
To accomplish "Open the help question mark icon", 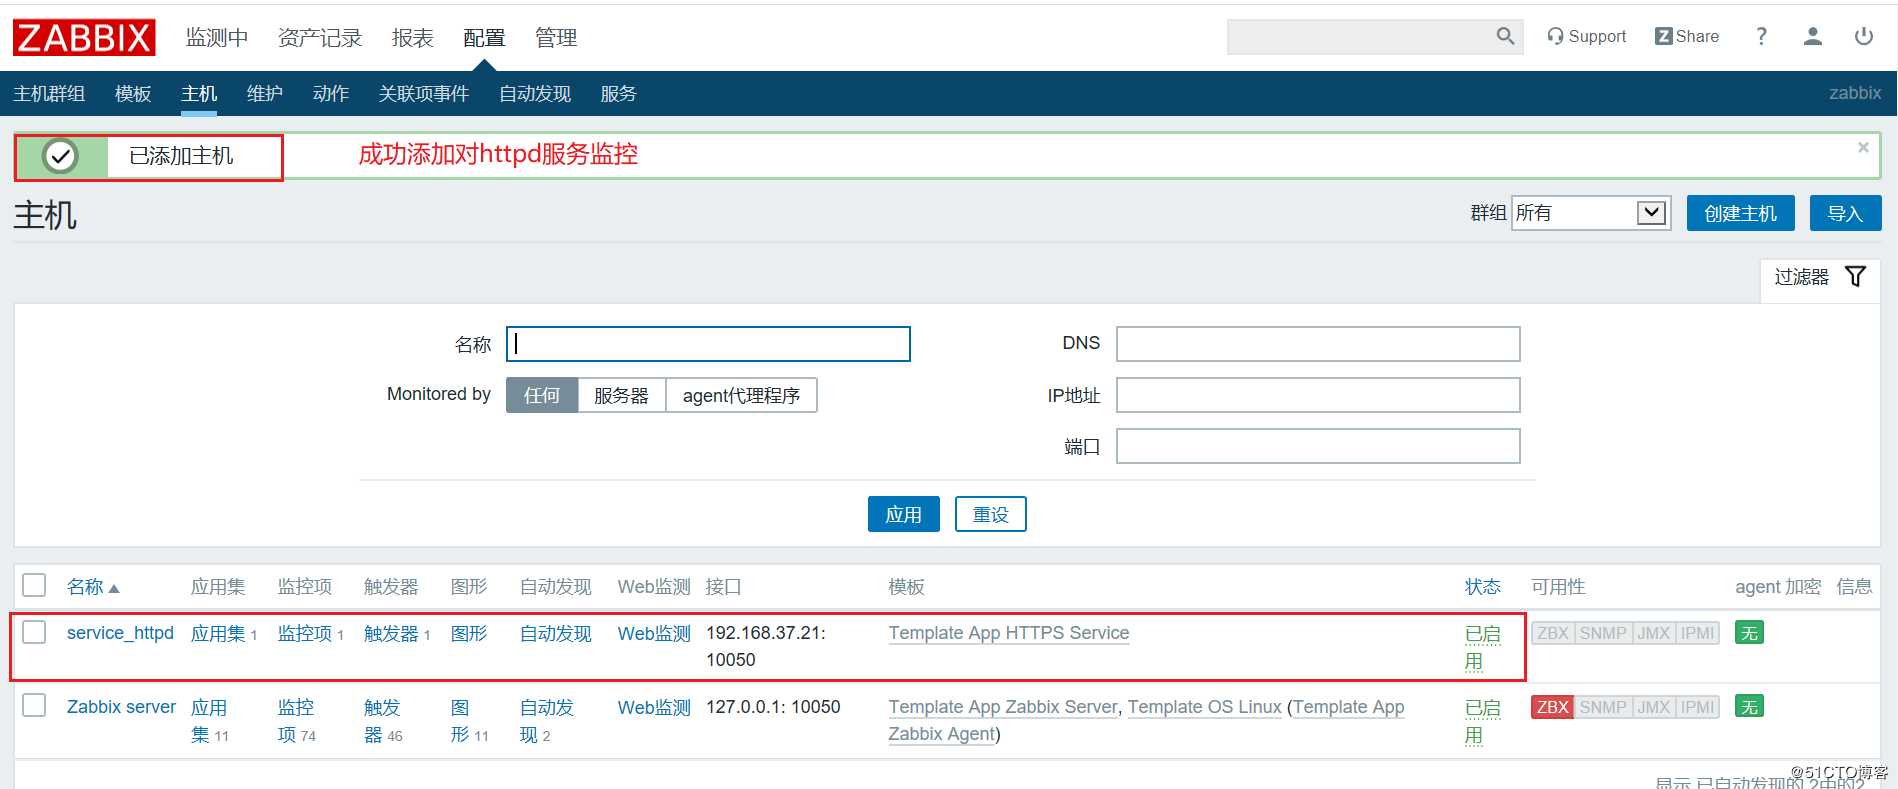I will 1762,37.
